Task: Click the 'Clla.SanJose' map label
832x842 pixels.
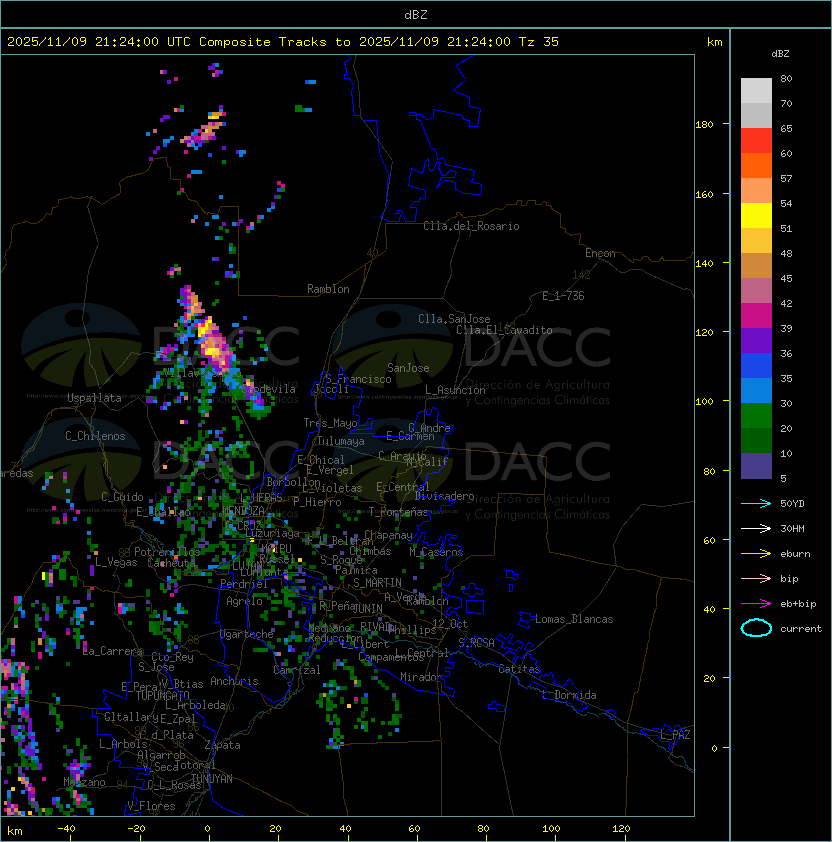Action: coord(454,319)
